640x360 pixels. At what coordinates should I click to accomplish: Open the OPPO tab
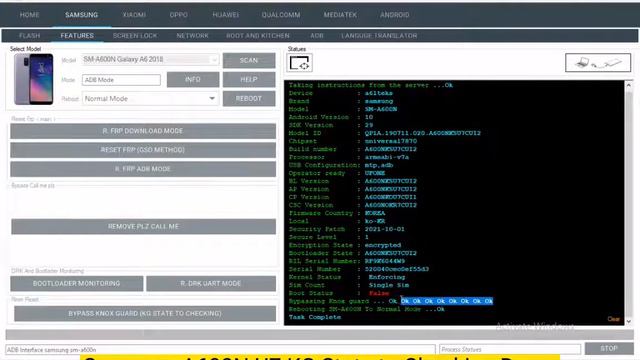click(x=178, y=15)
